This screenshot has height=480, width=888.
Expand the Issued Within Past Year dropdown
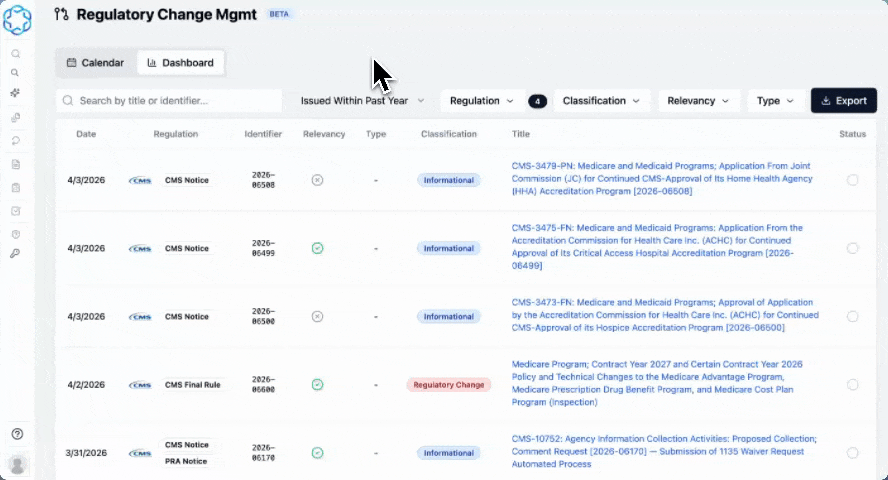coord(362,101)
